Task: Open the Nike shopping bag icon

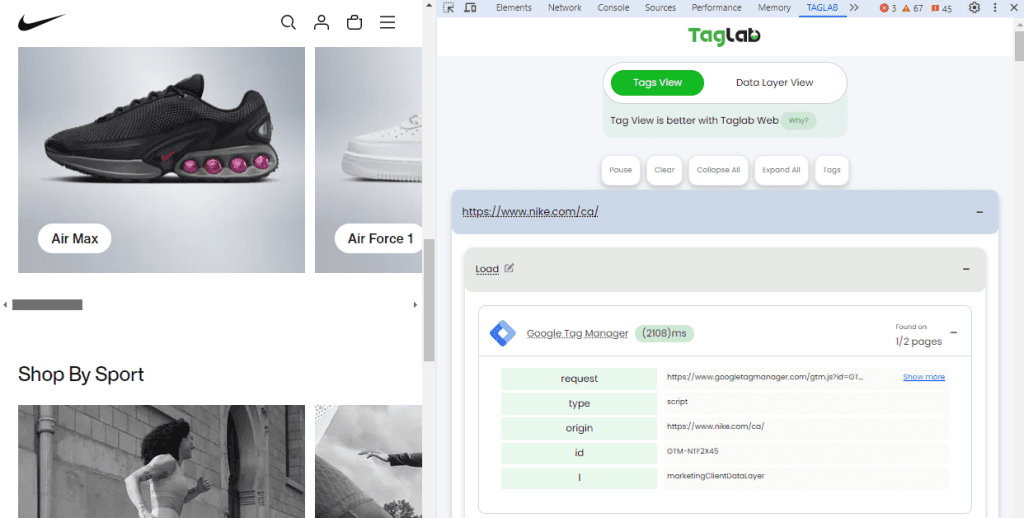Action: click(355, 22)
